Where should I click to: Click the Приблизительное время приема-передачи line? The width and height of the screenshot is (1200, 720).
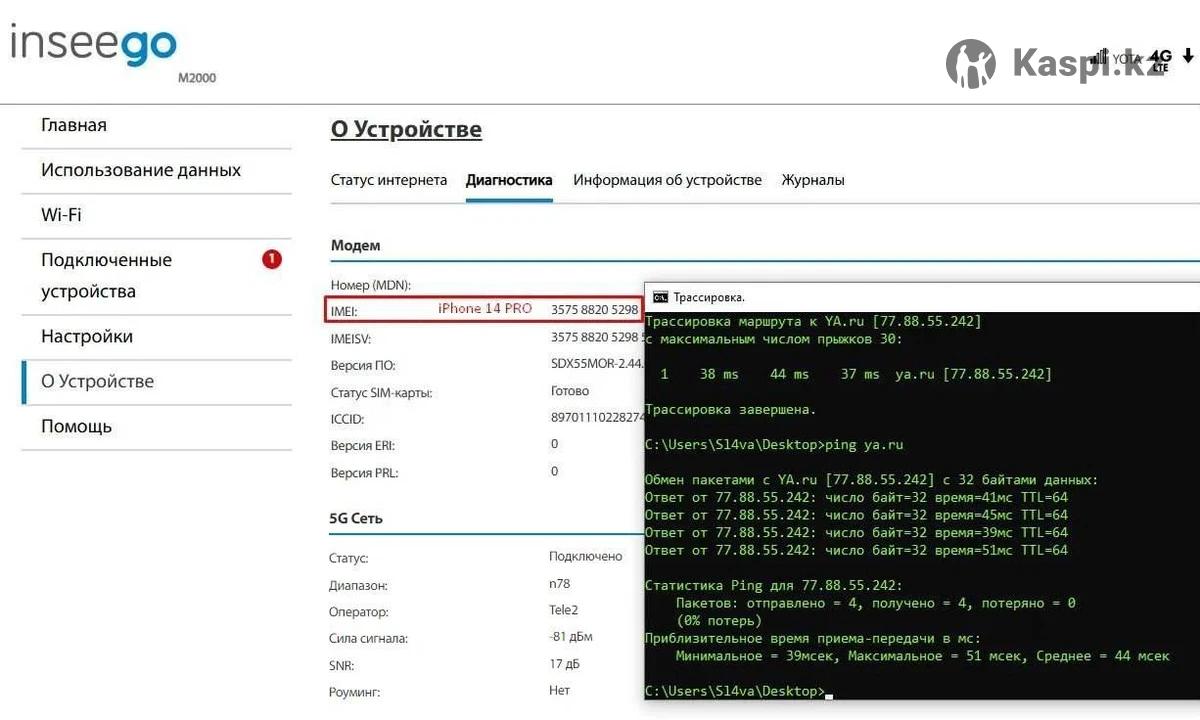(x=813, y=638)
